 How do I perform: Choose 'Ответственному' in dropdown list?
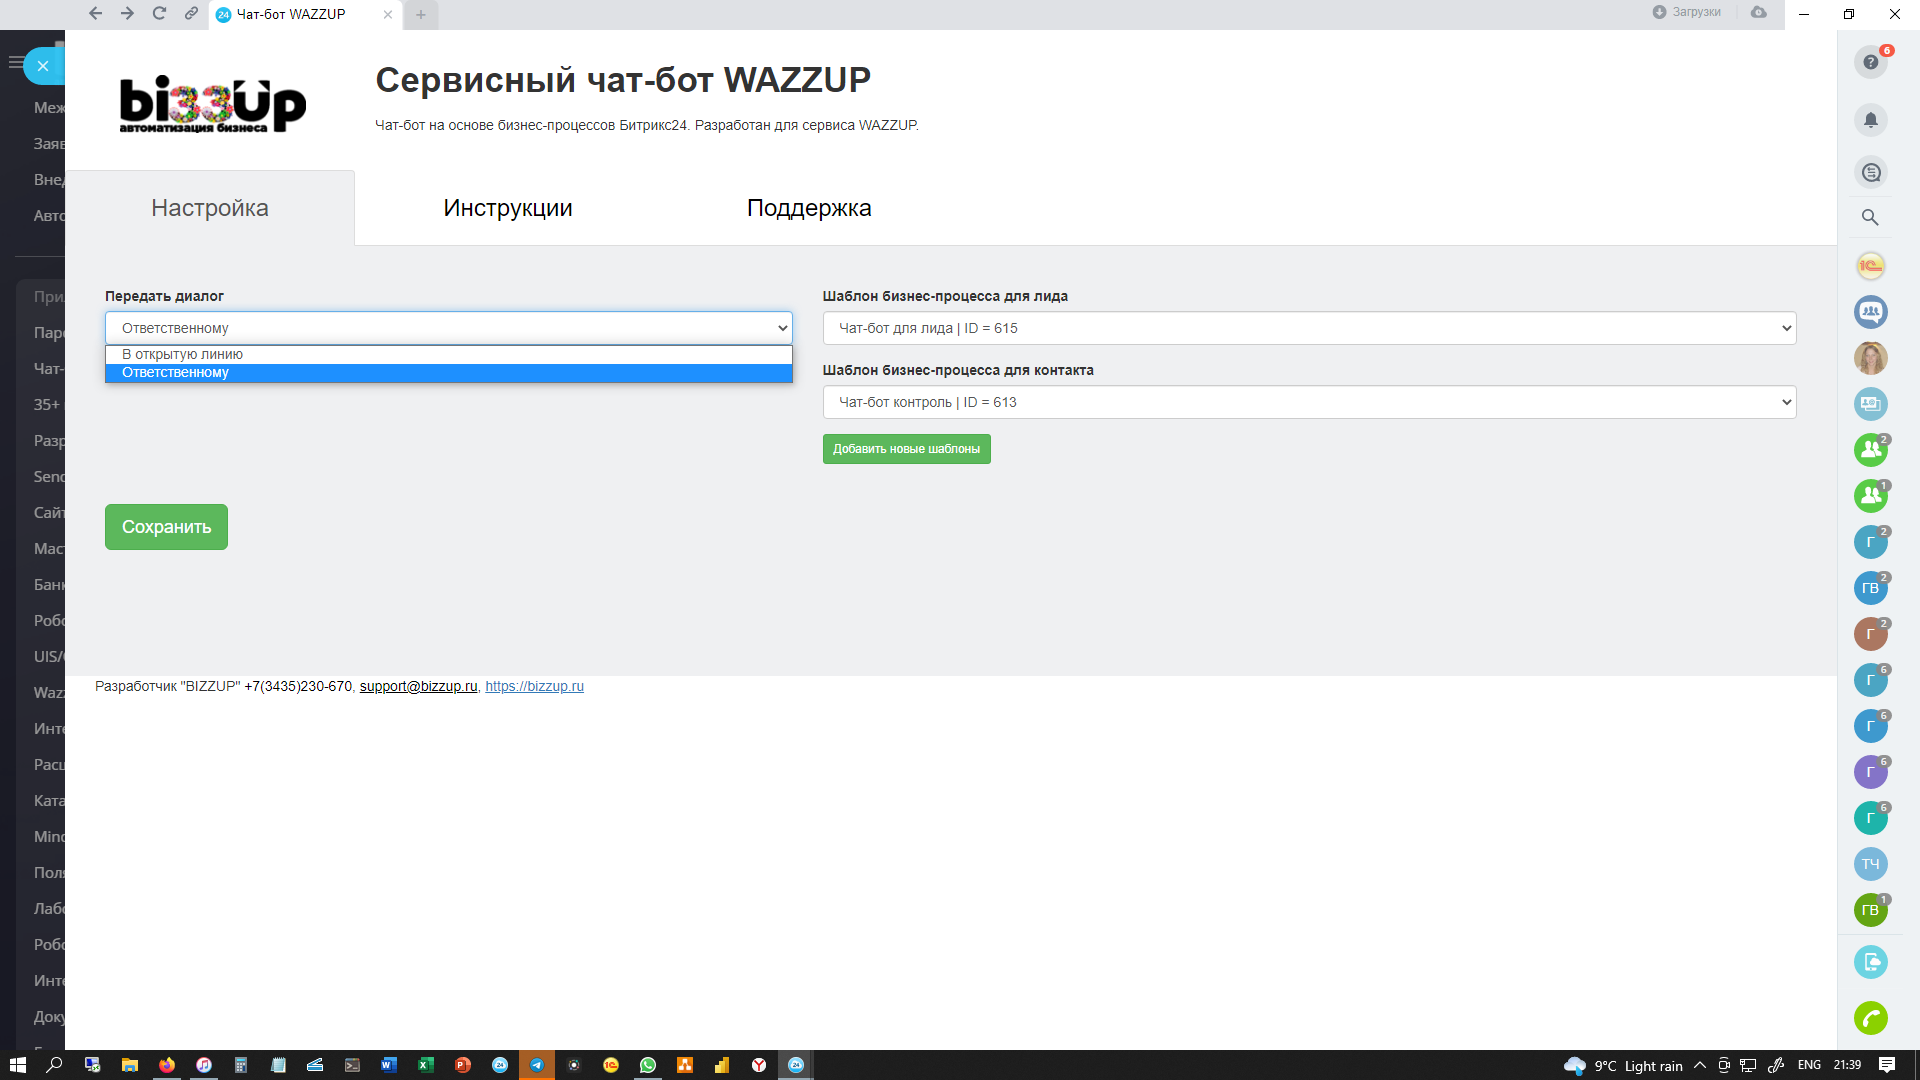175,372
